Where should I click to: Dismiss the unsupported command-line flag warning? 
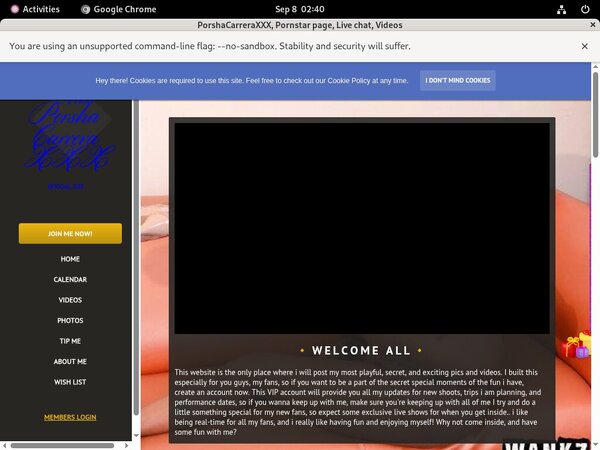585,46
